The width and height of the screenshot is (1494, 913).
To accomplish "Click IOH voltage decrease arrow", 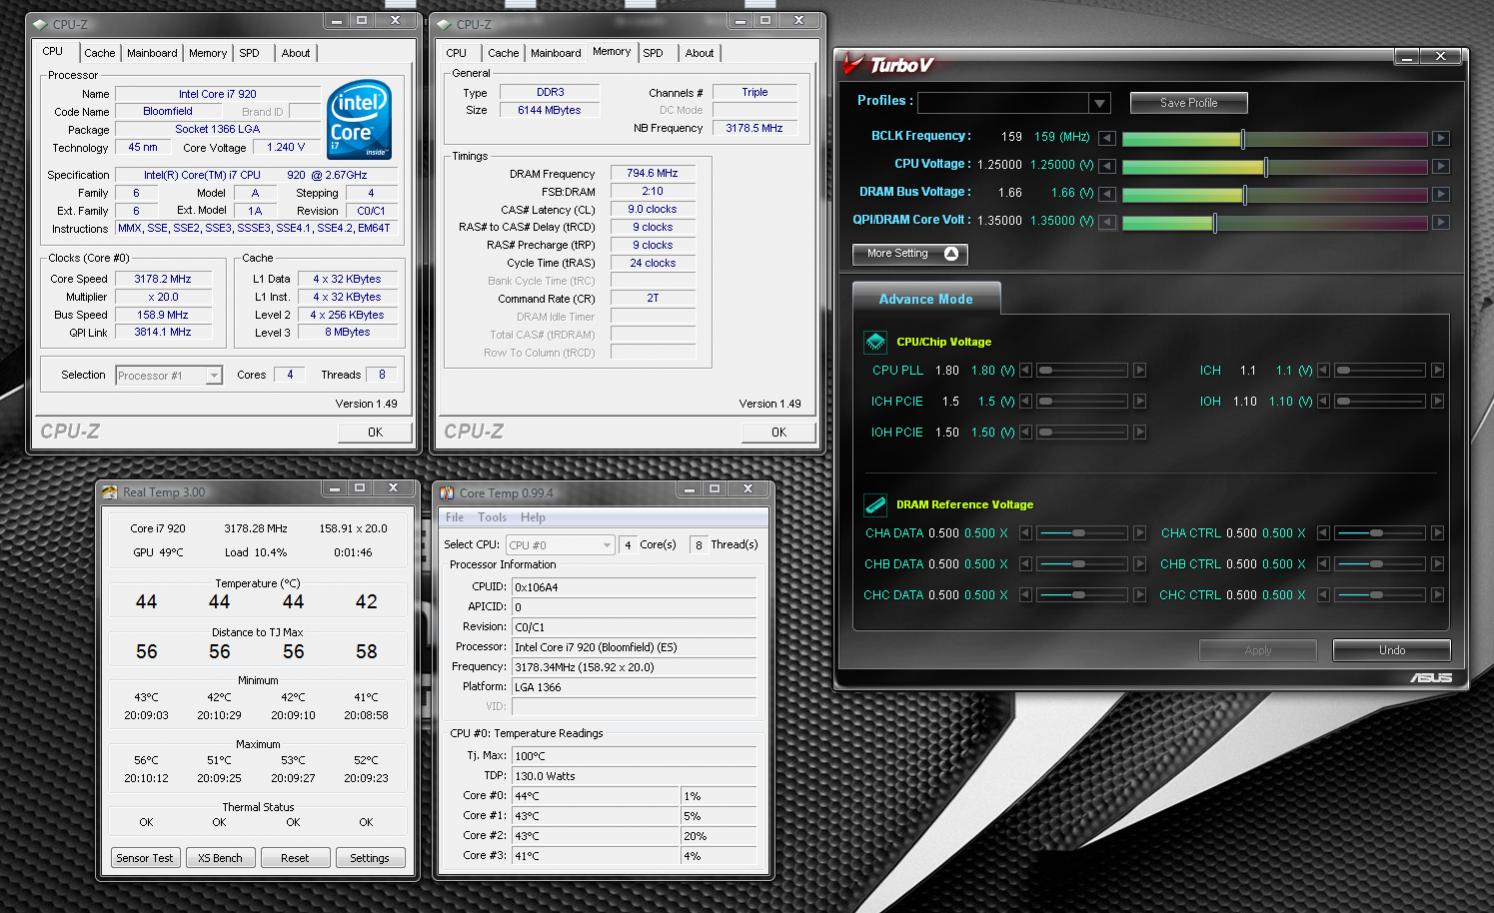I will pos(1323,401).
